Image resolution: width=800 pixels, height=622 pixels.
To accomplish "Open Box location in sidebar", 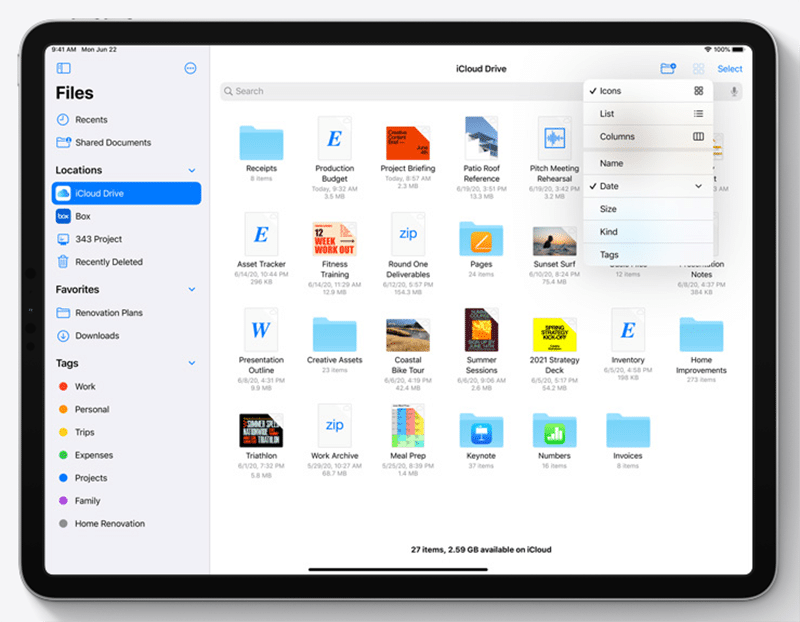I will (82, 216).
